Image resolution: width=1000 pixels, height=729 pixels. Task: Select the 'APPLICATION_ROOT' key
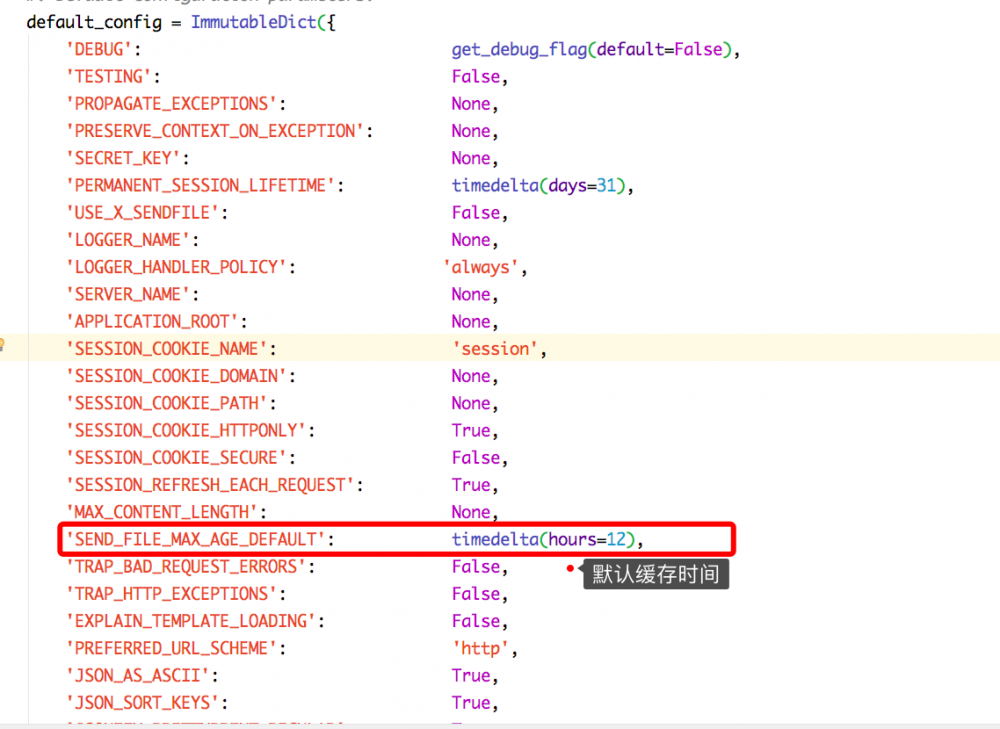152,322
